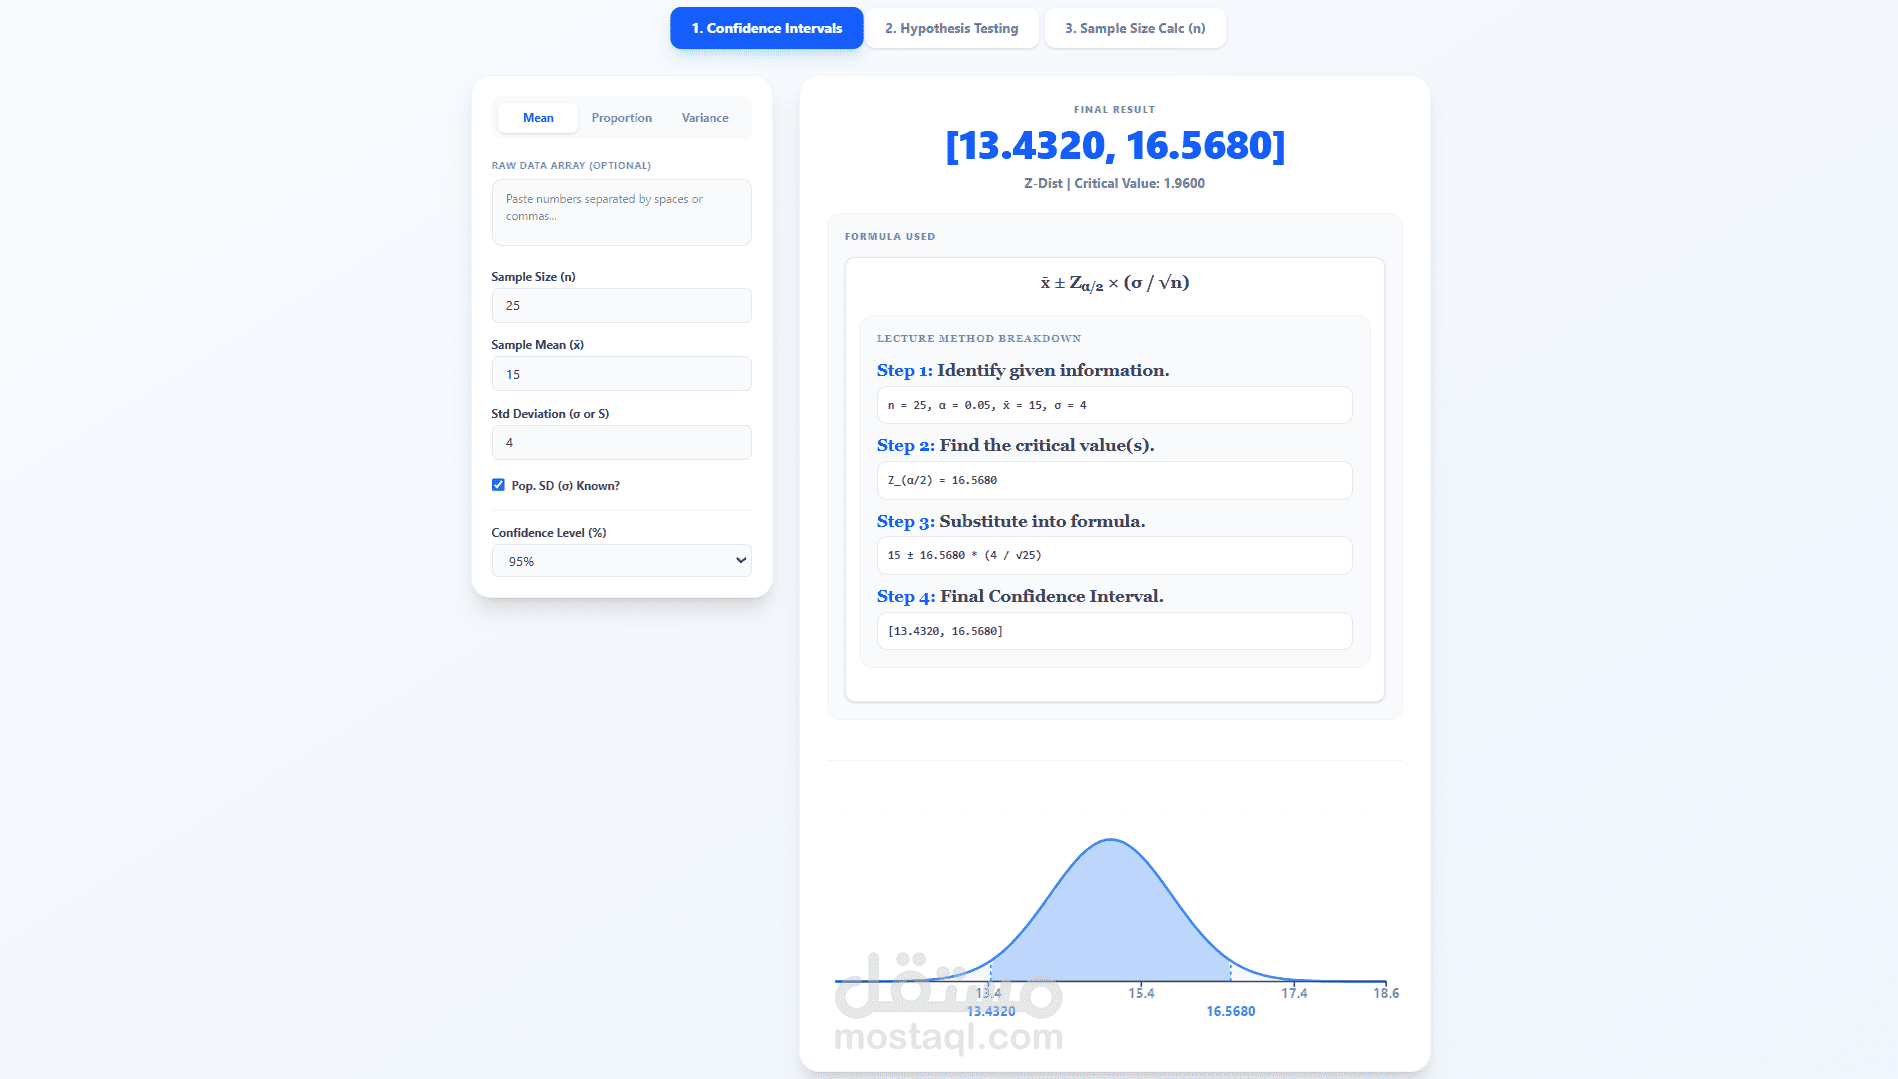Screen dimensions: 1898x1079
Task: Open the Sample Size Calc (n) tab
Action: (x=1135, y=28)
